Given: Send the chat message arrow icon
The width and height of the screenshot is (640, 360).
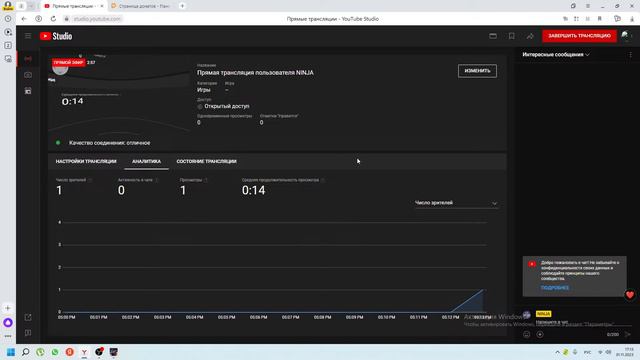Looking at the screenshot, I should tap(628, 335).
